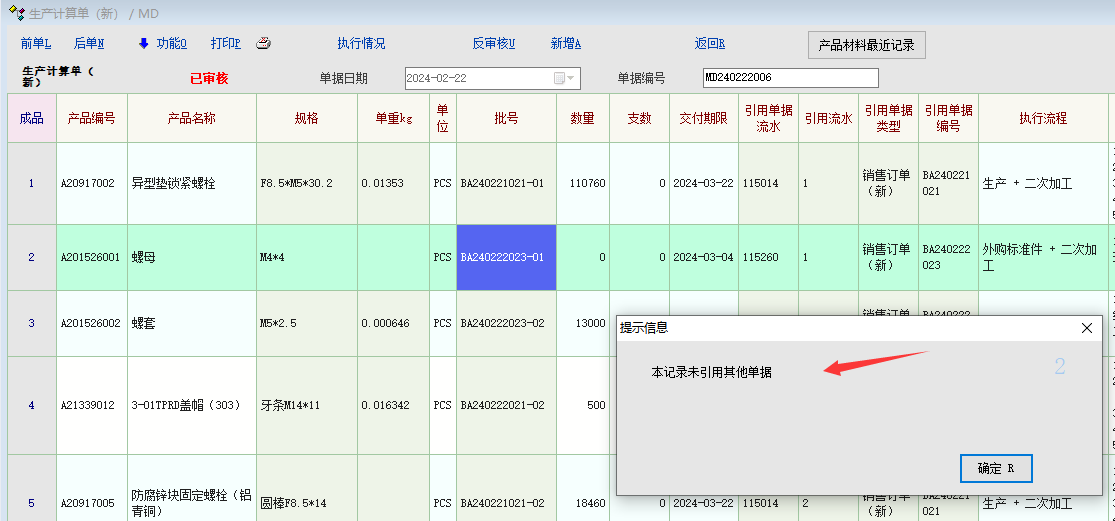Click the 单据编号 field MD240222006
The width and height of the screenshot is (1115, 521).
coord(790,78)
